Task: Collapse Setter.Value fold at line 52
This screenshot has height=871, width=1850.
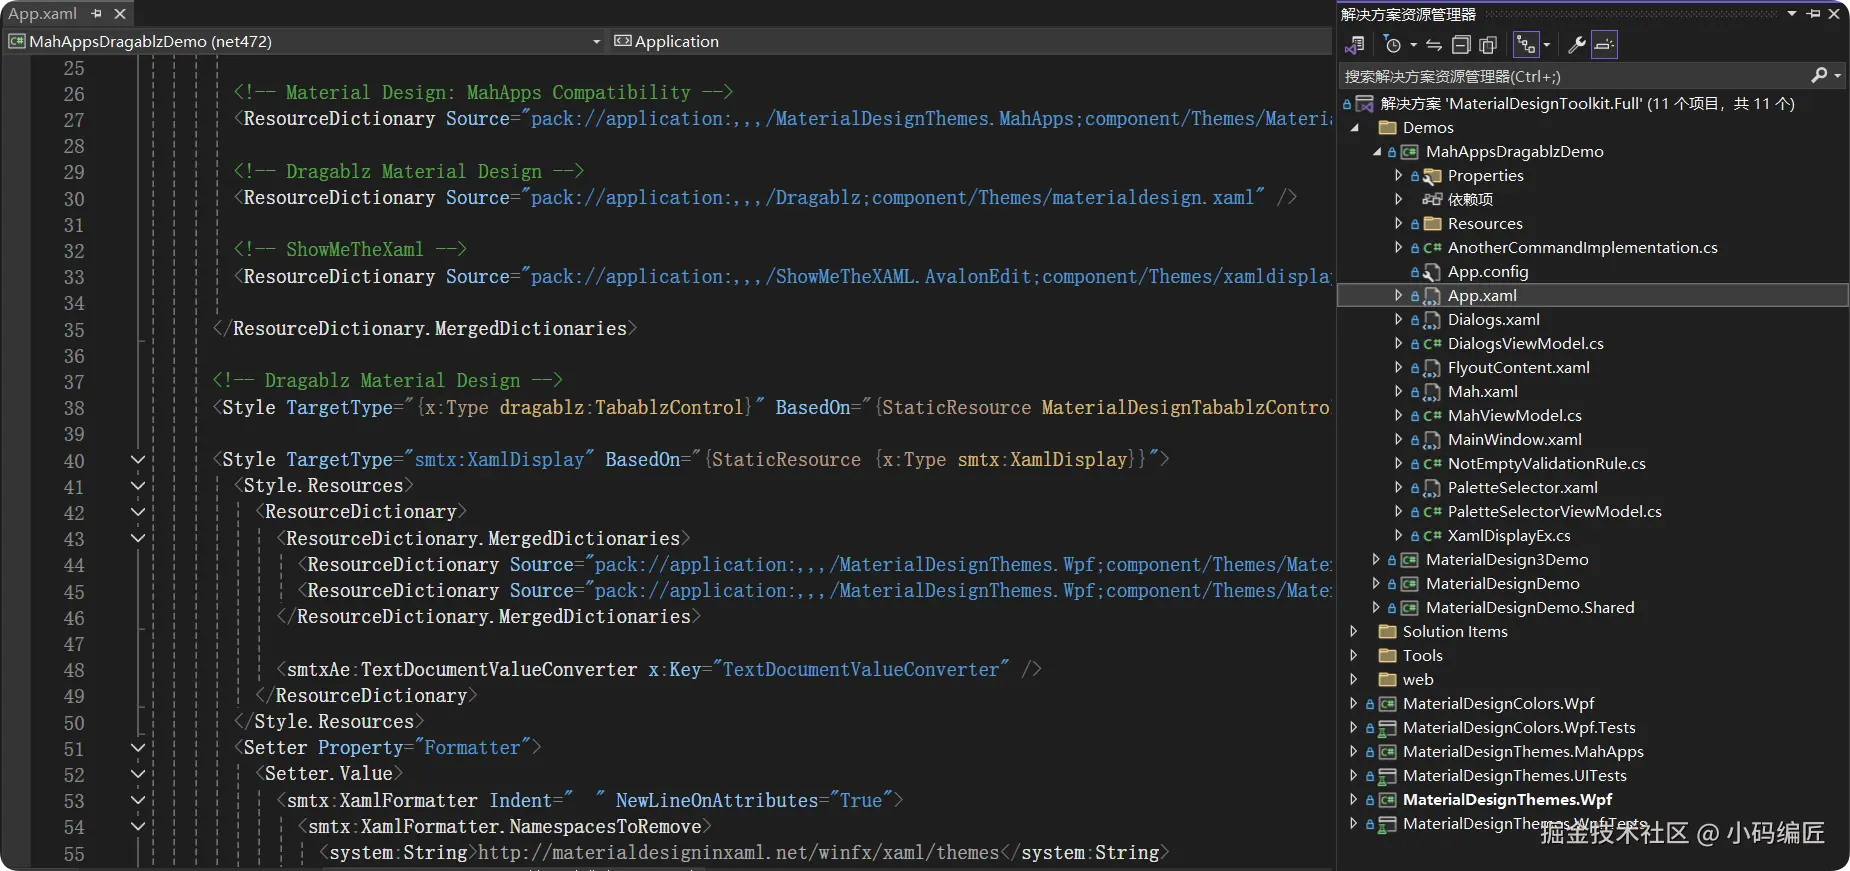Action: 138,774
